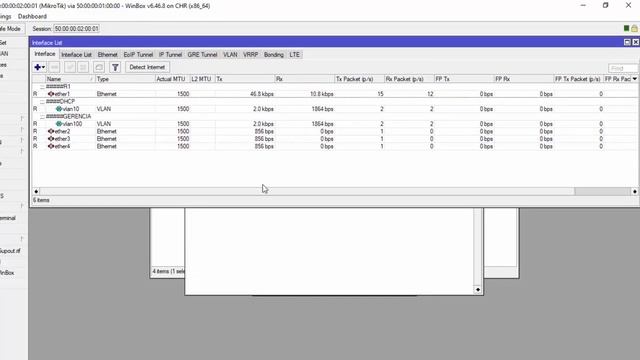Viewport: 640px width, 360px height.
Task: Click the Session address field
Action: (x=76, y=29)
